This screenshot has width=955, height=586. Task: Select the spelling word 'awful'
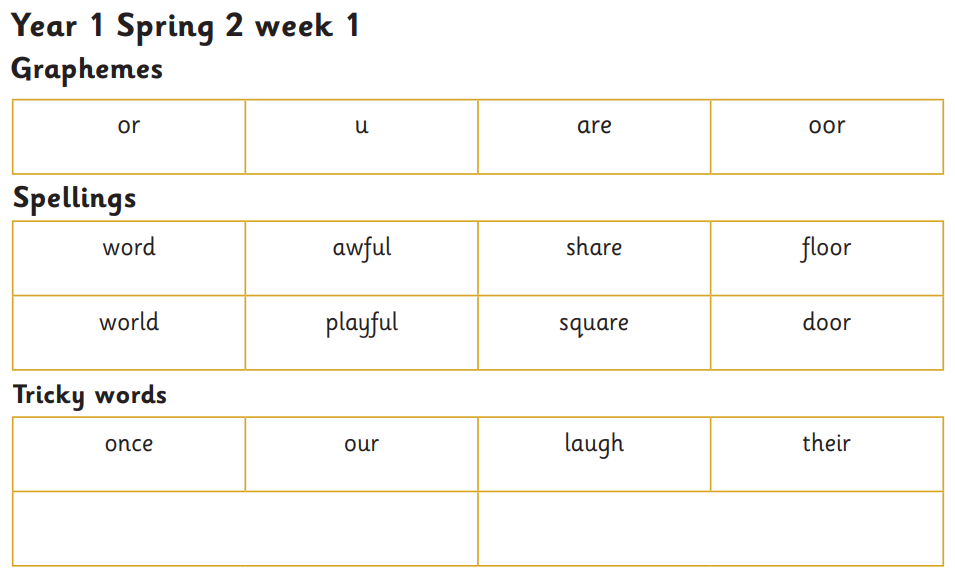362,248
